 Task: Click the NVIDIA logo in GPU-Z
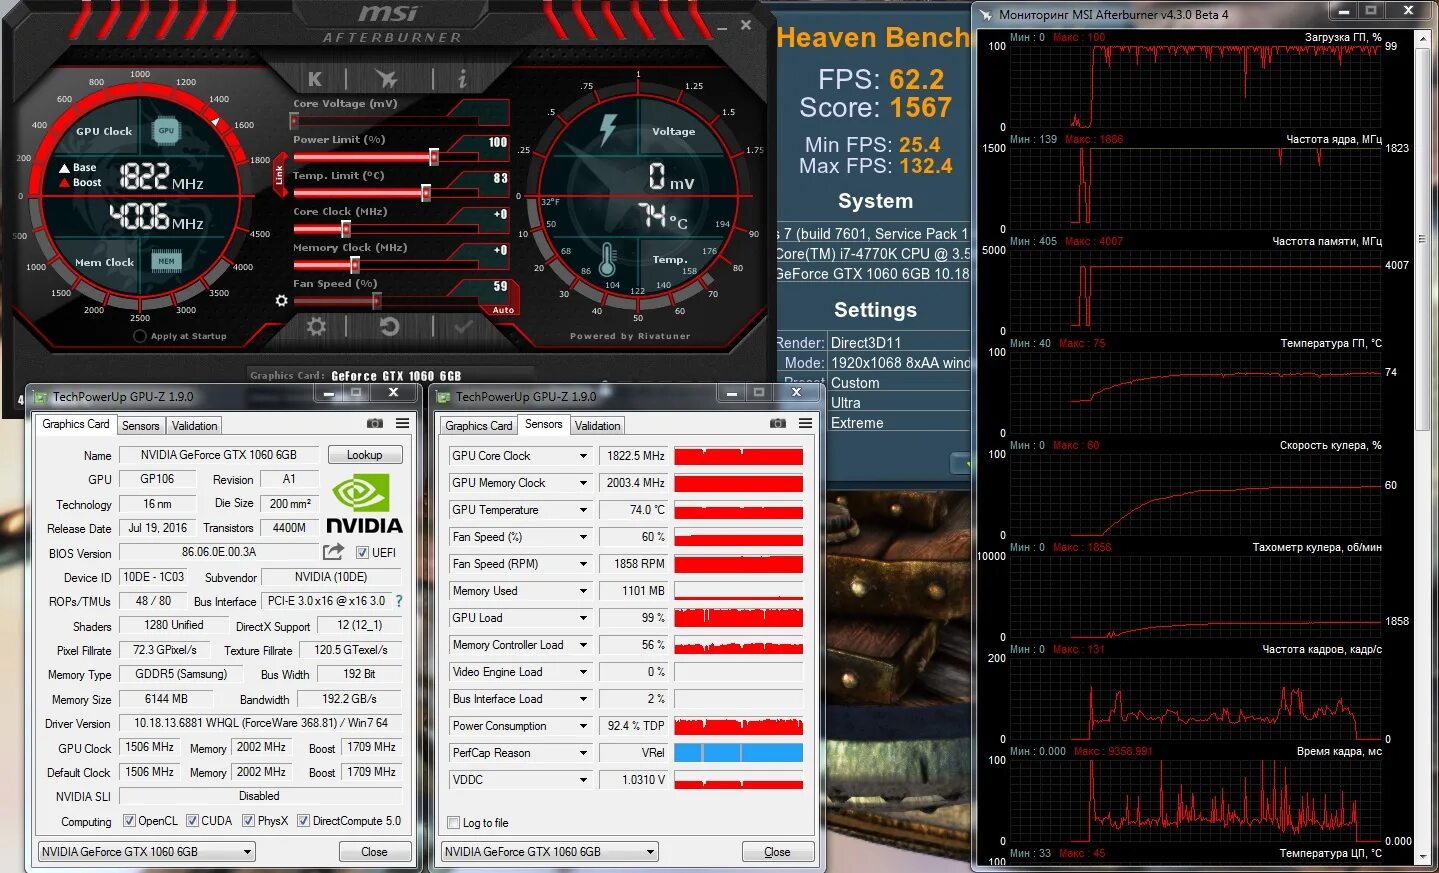364,505
